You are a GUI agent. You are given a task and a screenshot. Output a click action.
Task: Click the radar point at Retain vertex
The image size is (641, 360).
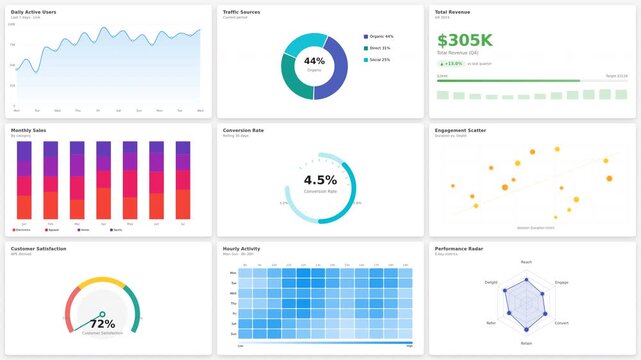(526, 329)
